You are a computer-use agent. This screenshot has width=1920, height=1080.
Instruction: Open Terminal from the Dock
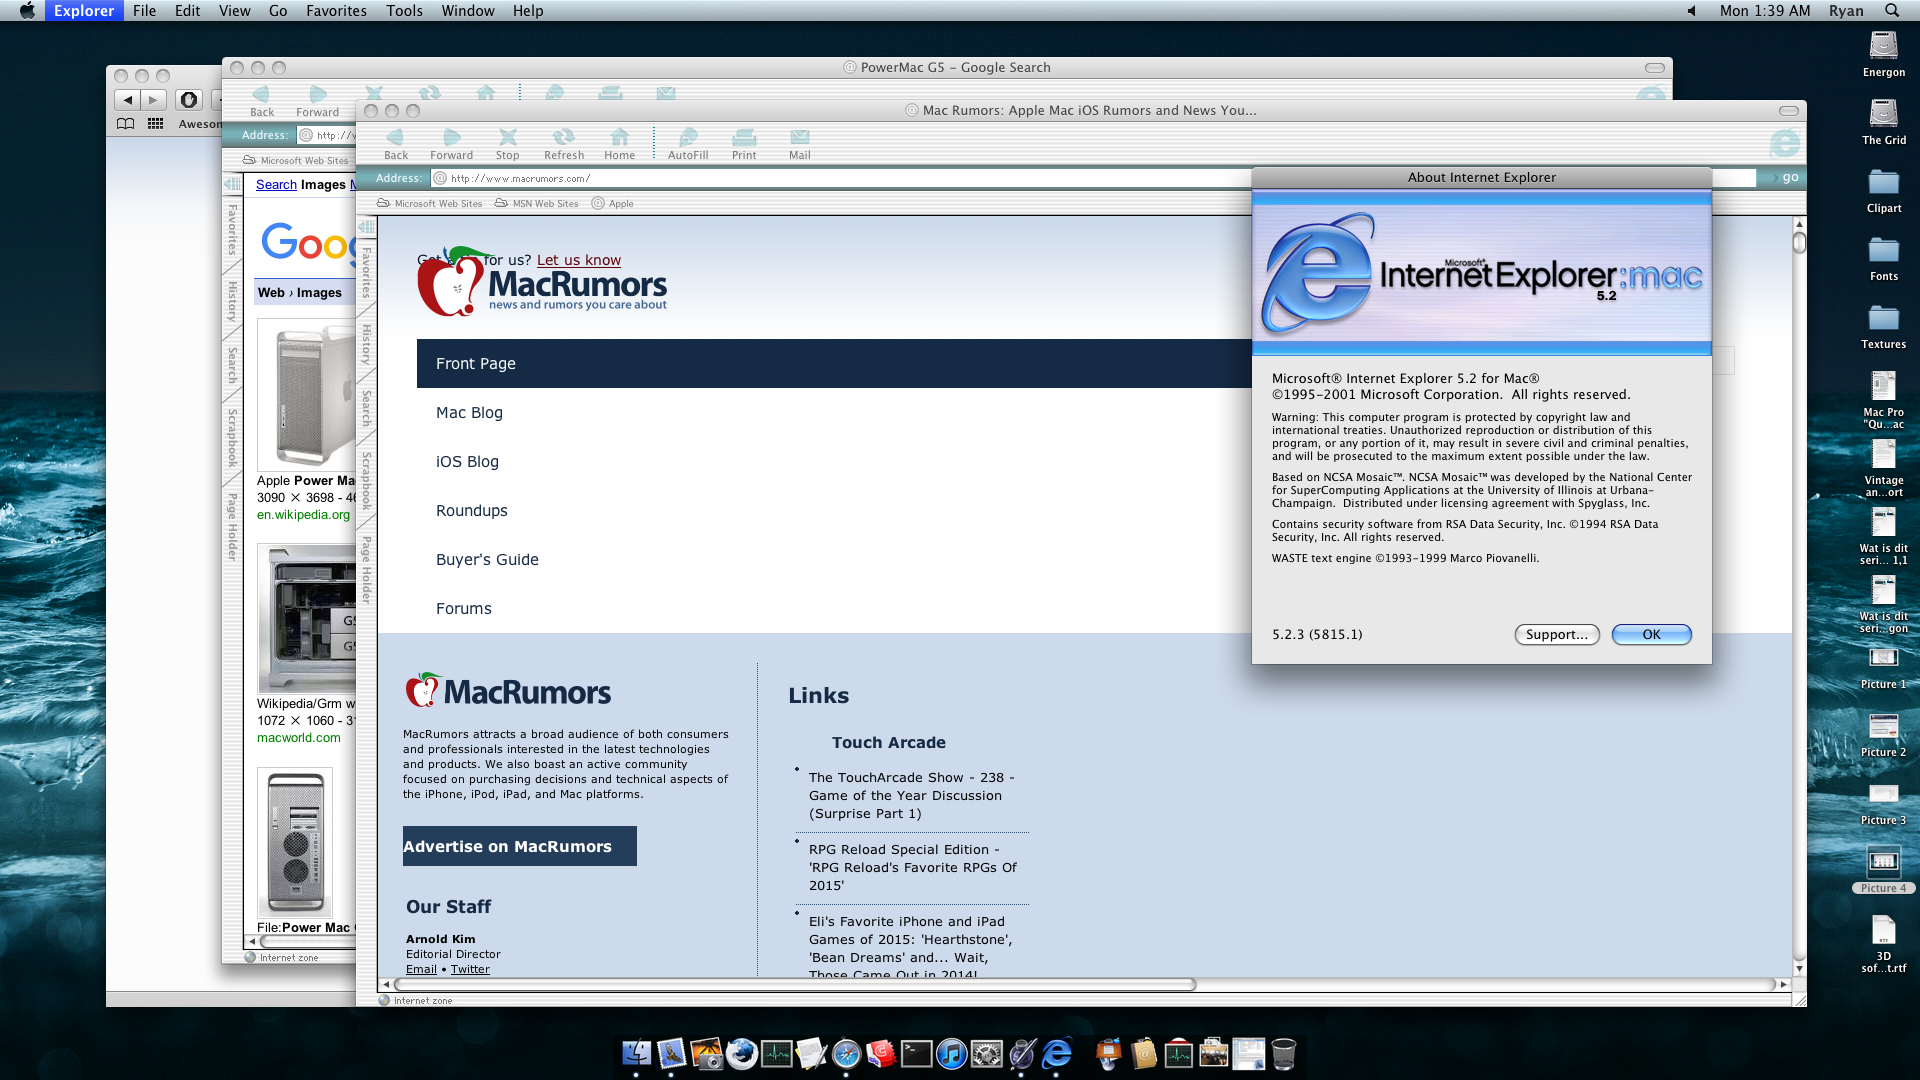(x=916, y=1054)
